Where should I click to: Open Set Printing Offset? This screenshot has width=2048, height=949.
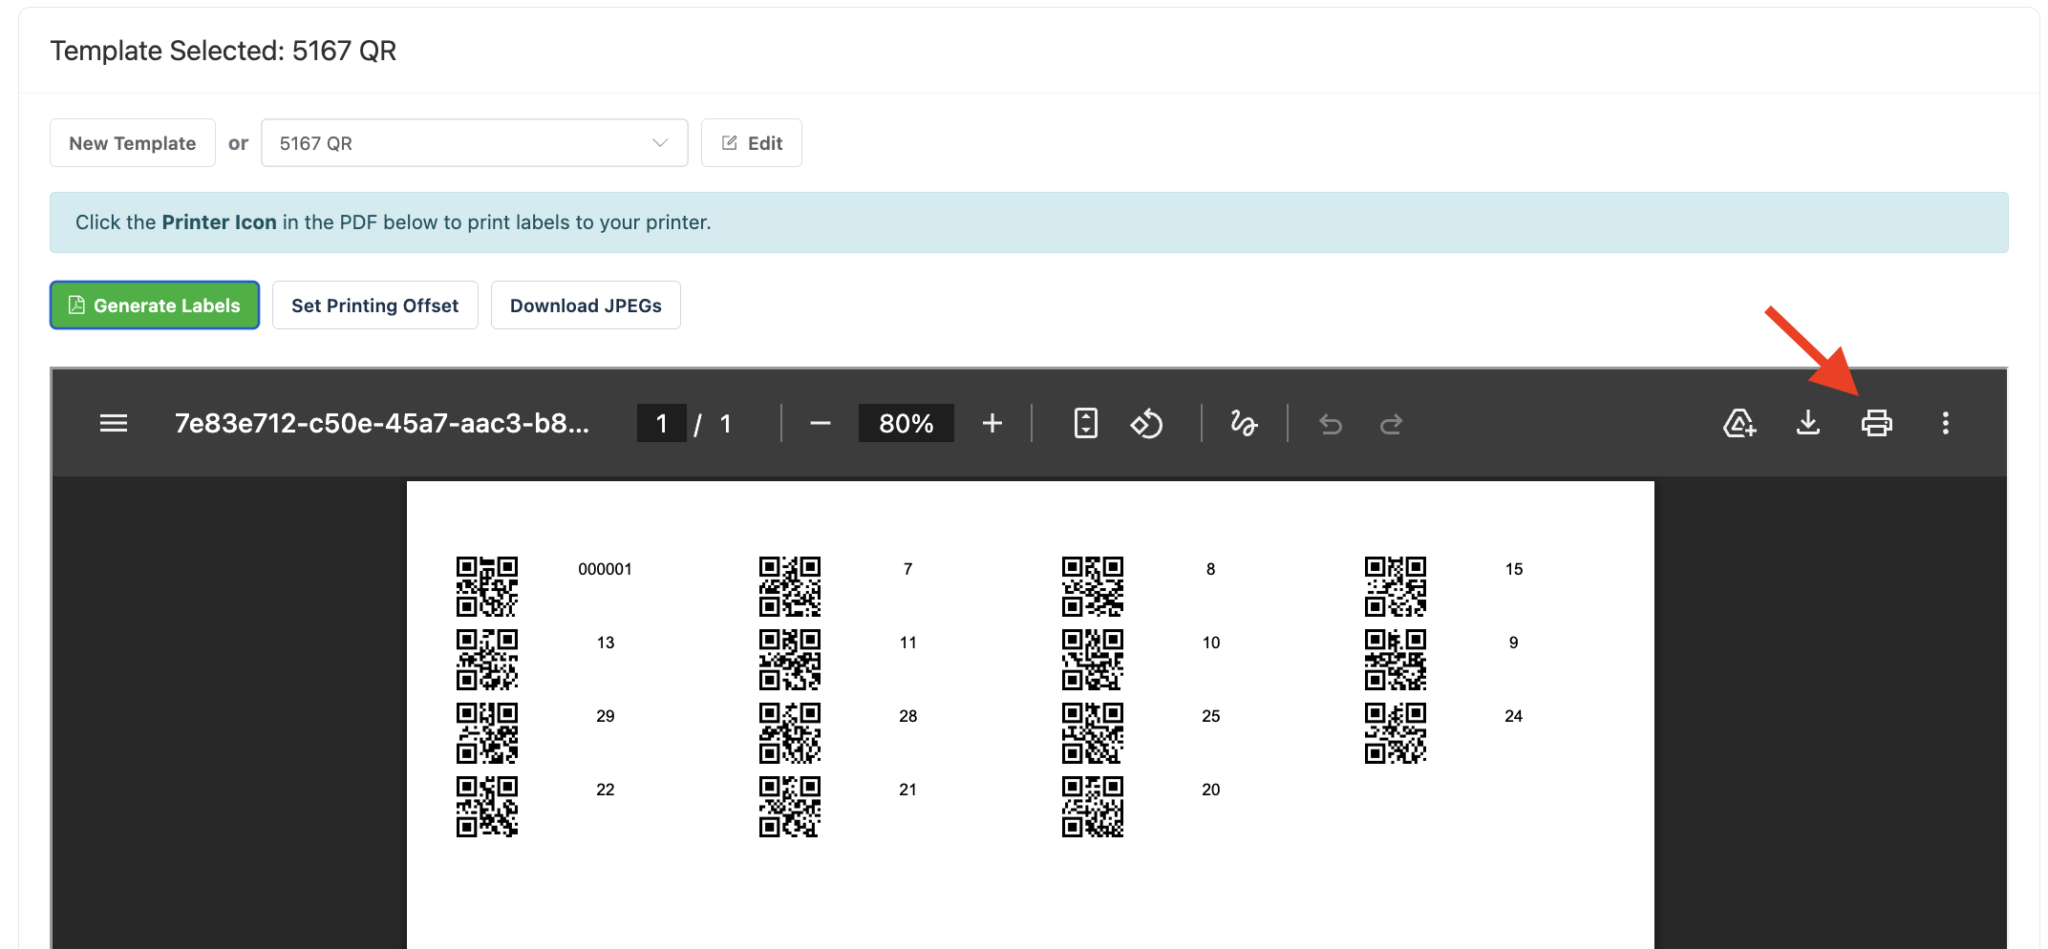pos(375,305)
